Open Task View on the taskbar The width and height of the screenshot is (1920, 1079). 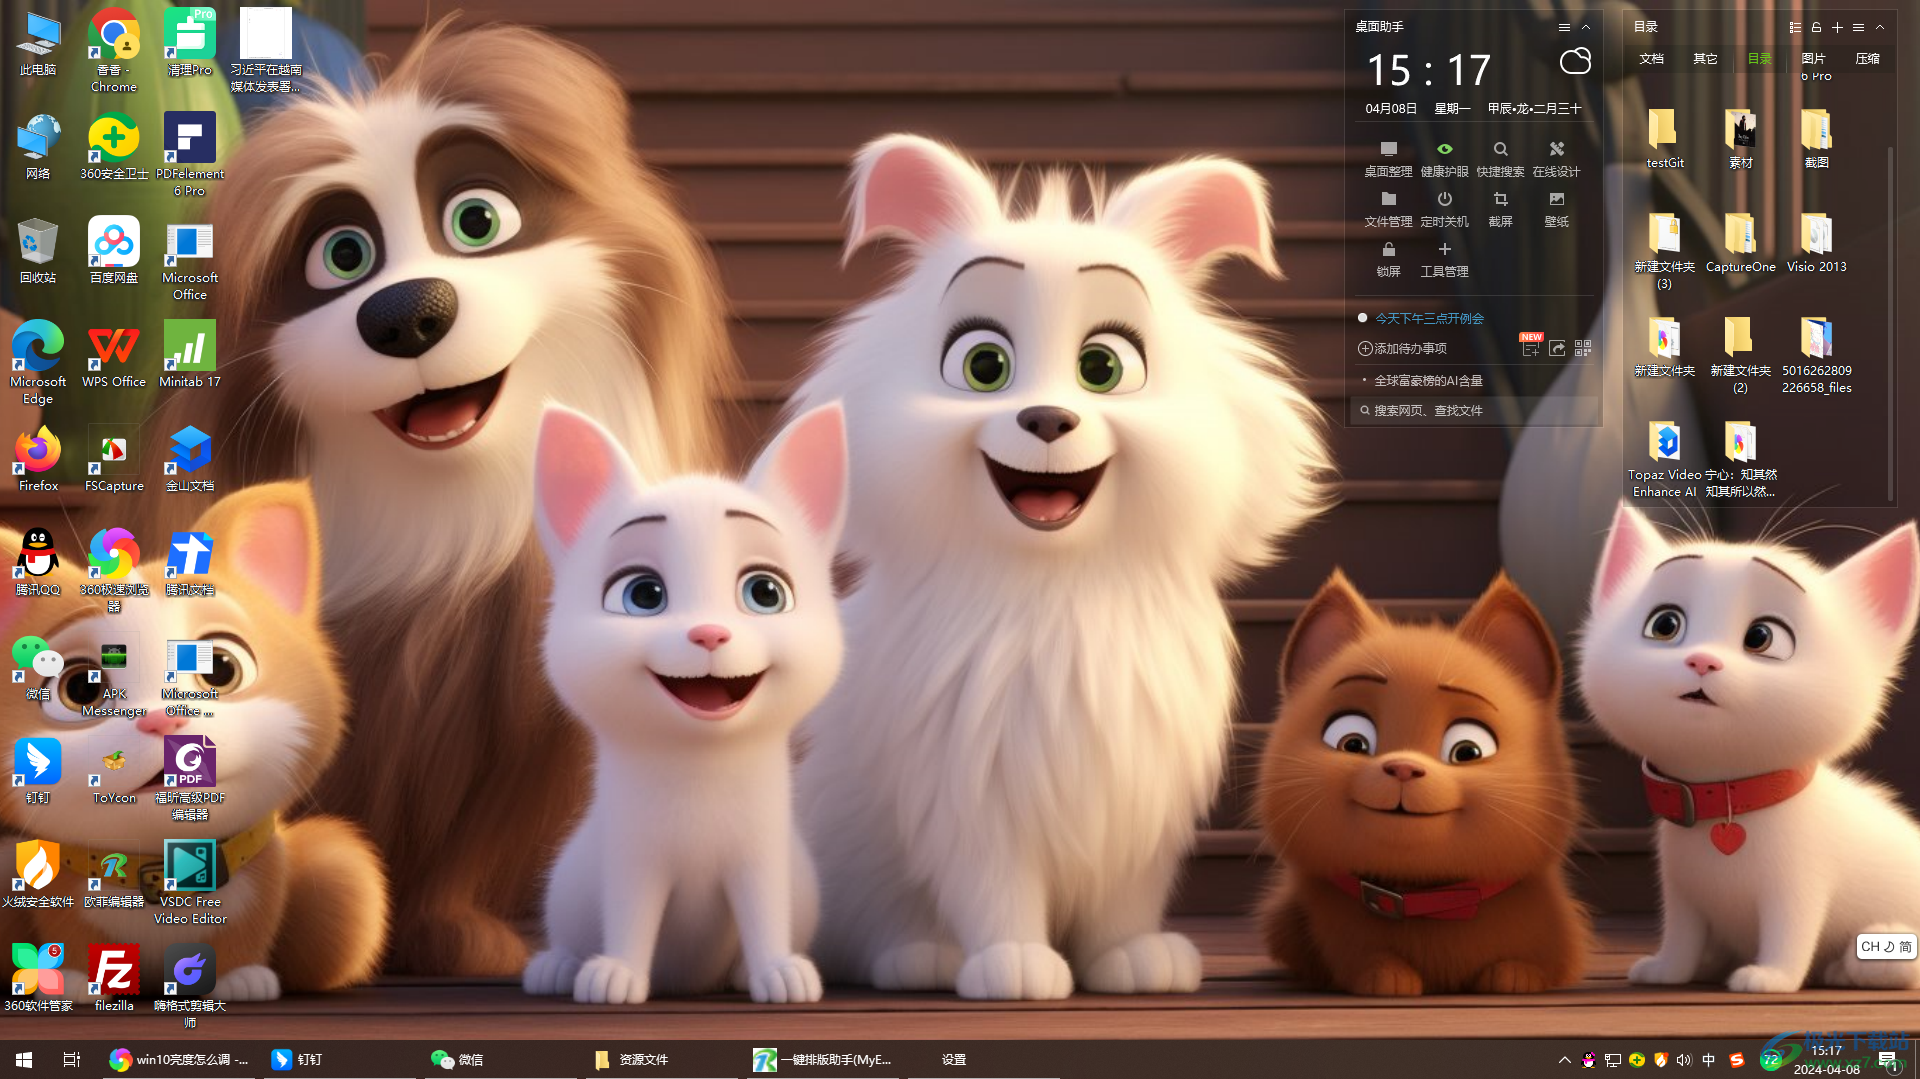72,1059
